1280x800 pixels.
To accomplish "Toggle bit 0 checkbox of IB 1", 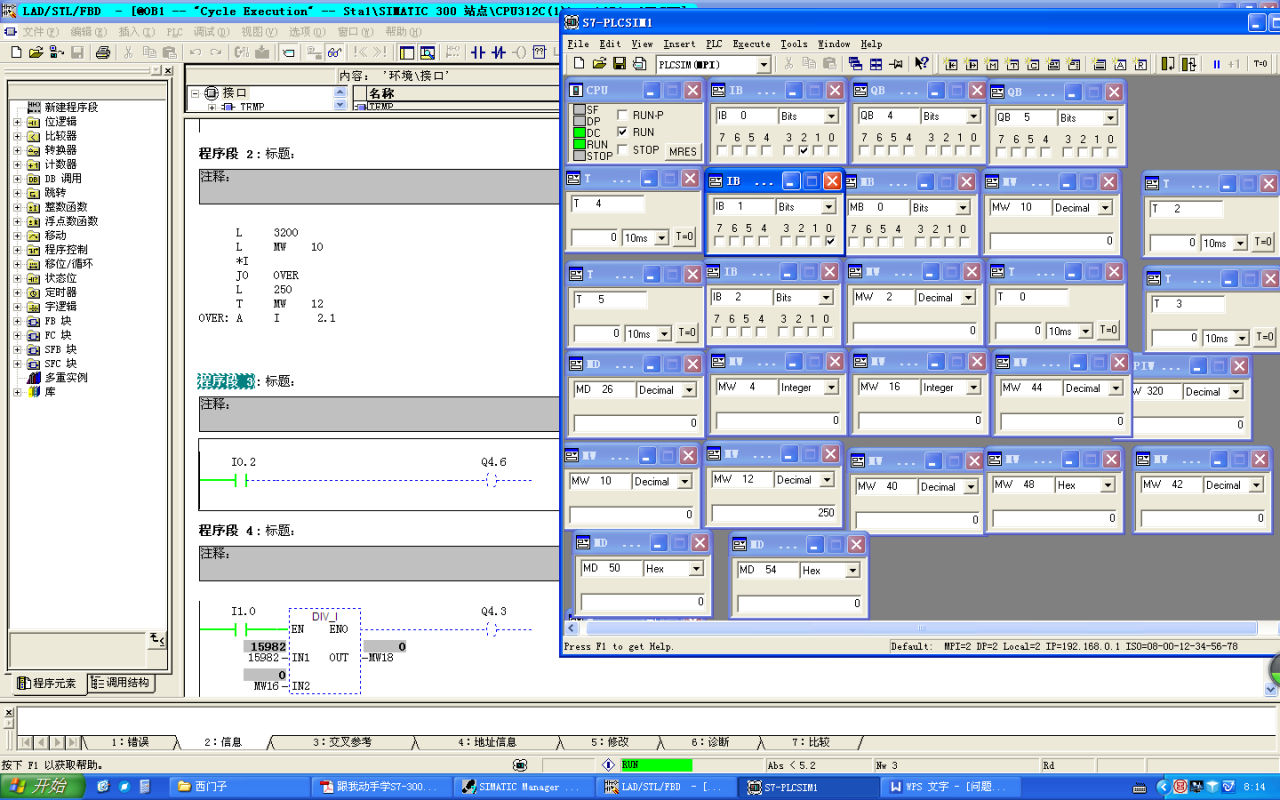I will (x=830, y=241).
